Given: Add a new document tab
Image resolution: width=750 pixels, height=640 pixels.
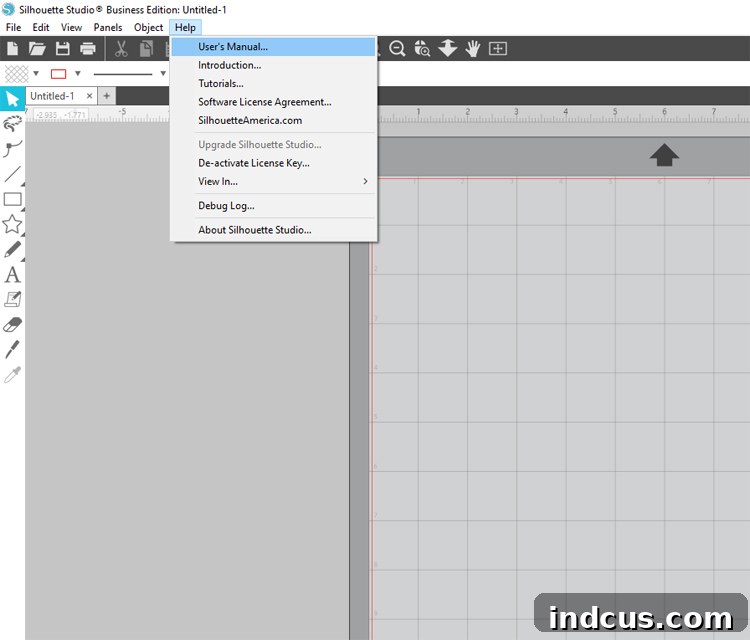Looking at the screenshot, I should pyautogui.click(x=107, y=96).
